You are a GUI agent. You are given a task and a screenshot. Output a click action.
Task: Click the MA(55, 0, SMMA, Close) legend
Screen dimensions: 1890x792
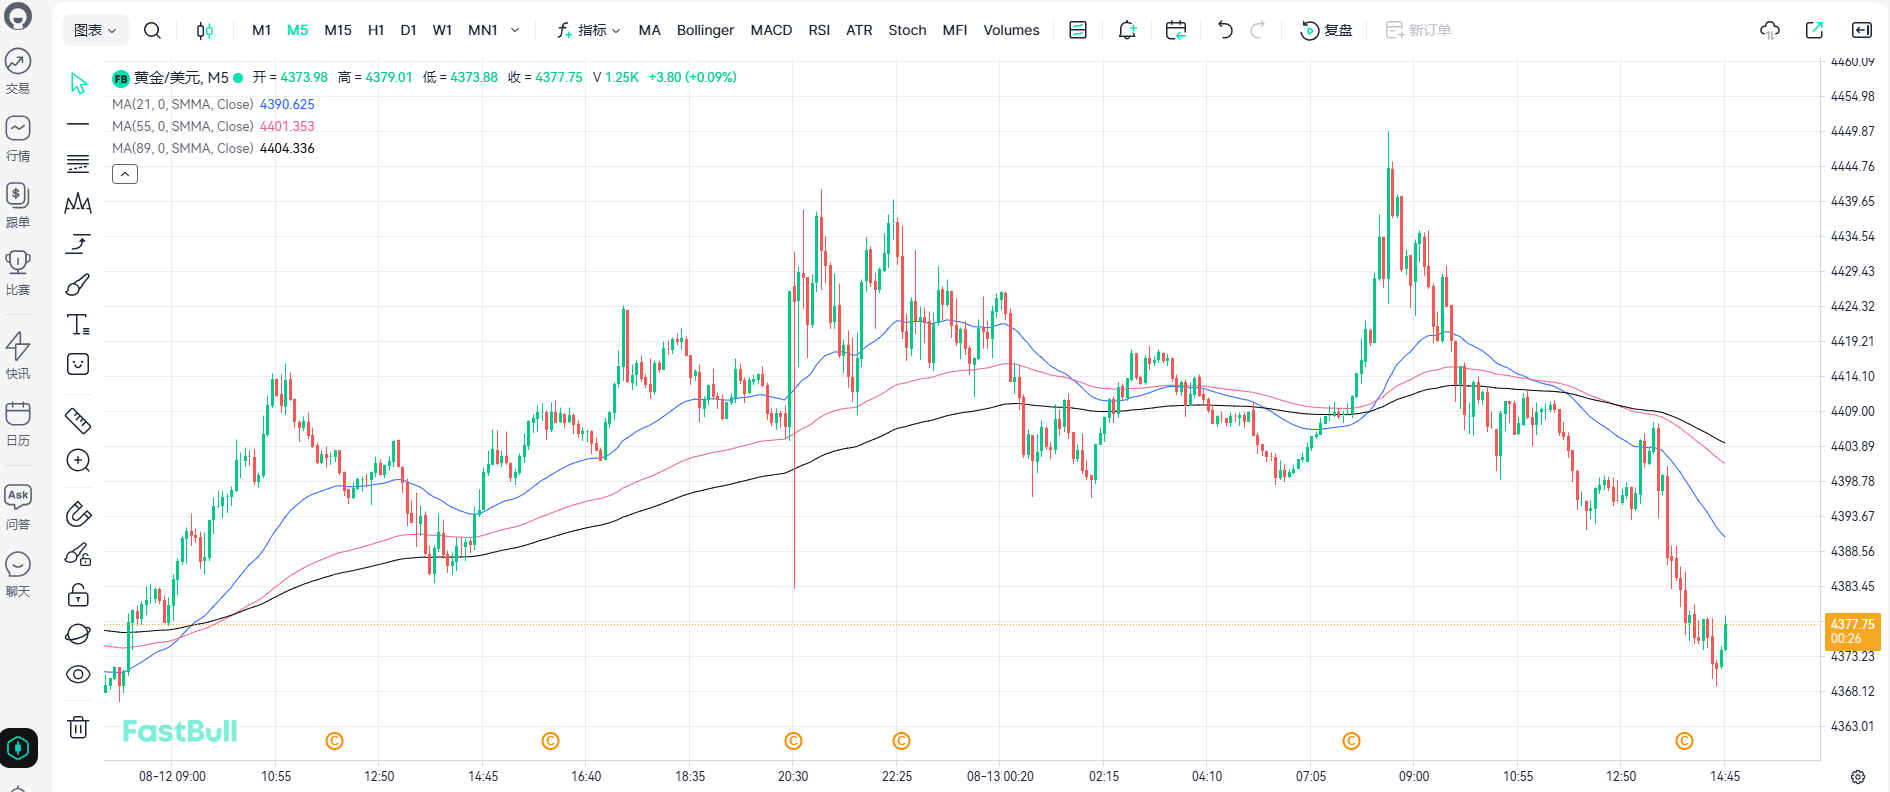[183, 126]
